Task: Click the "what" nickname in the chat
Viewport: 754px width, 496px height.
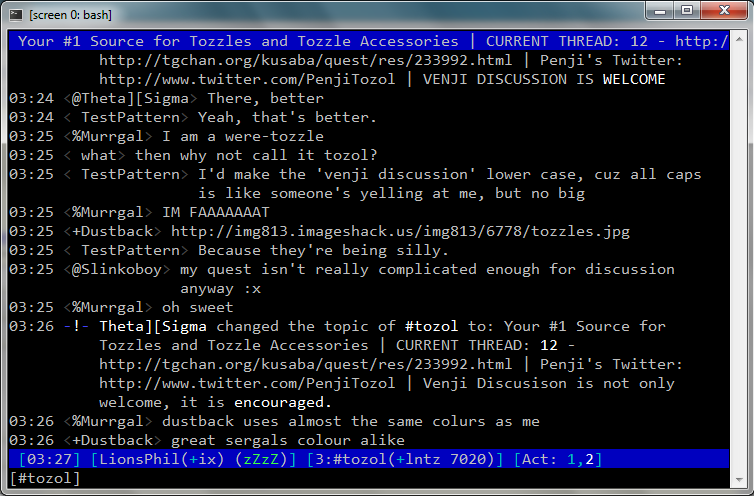Action: pyautogui.click(x=98, y=155)
